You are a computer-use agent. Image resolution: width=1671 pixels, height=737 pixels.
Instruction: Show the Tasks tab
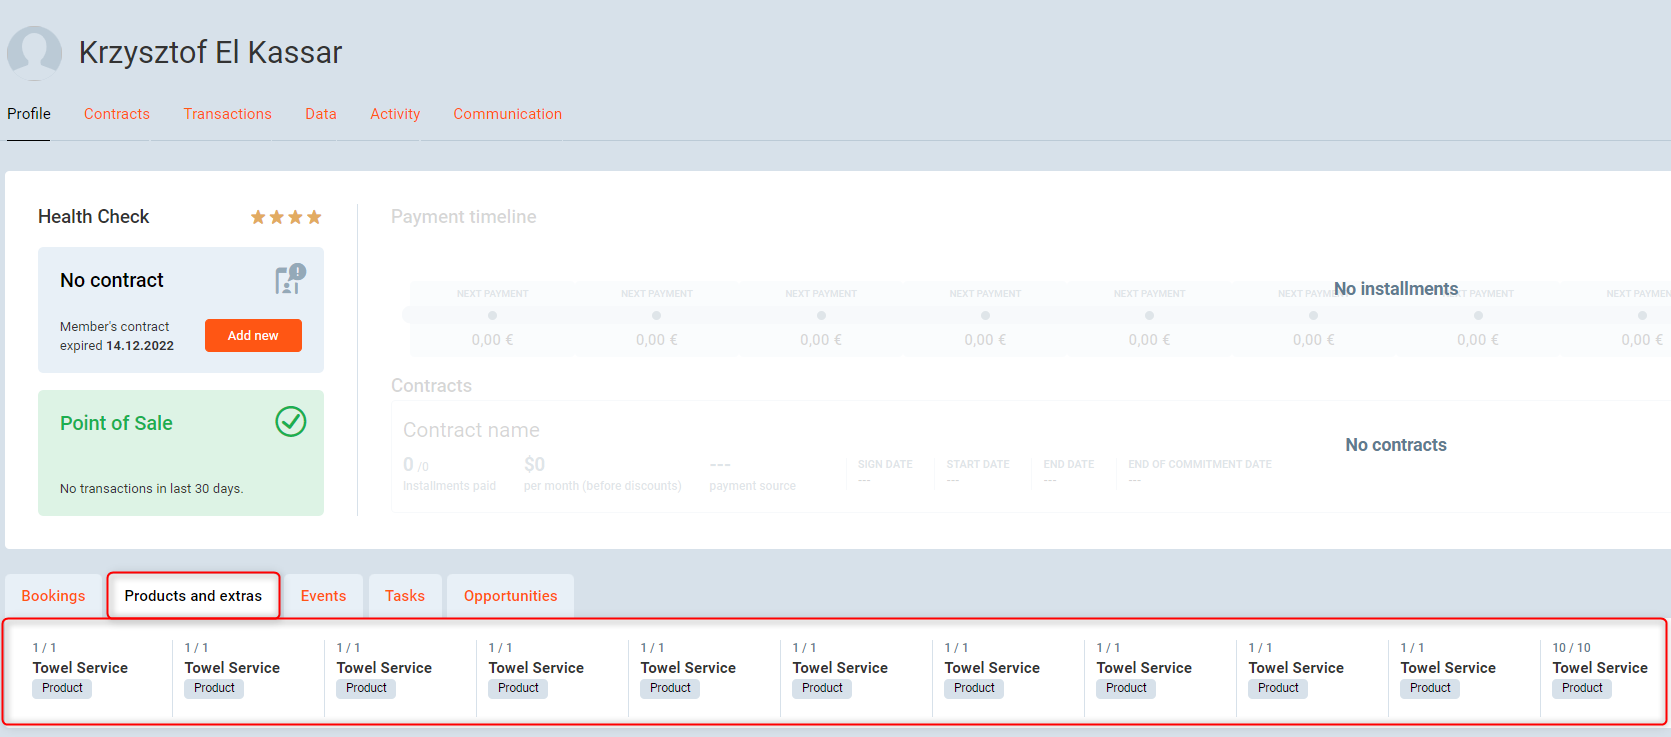click(x=405, y=596)
